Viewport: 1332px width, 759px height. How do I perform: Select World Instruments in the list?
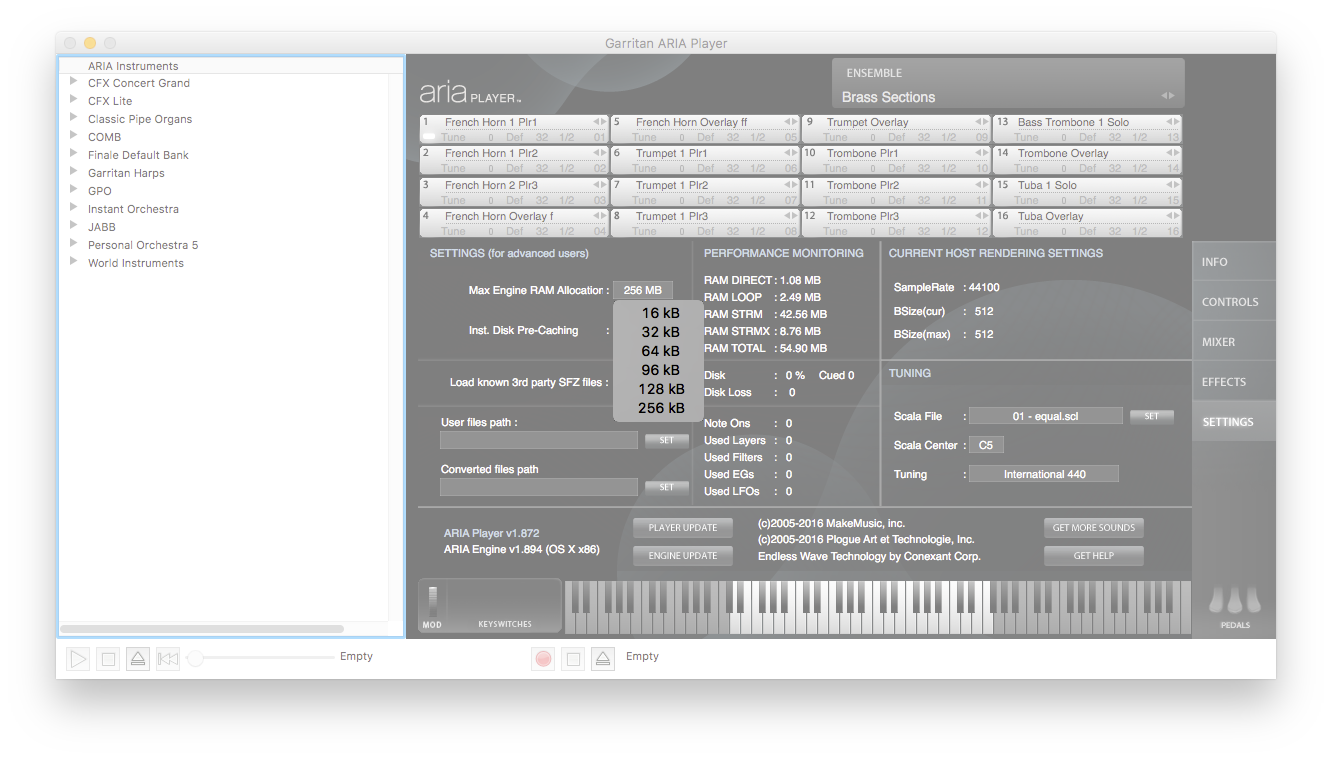136,263
